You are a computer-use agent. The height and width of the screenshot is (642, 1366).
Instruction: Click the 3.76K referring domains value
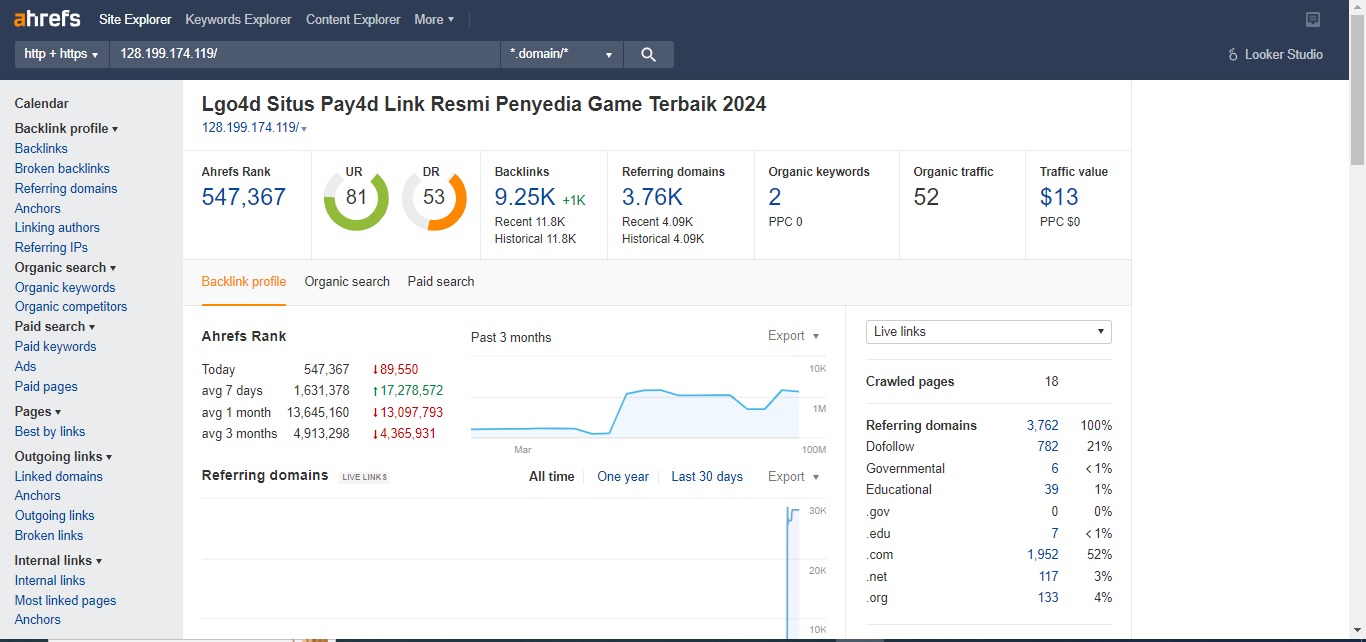[652, 197]
